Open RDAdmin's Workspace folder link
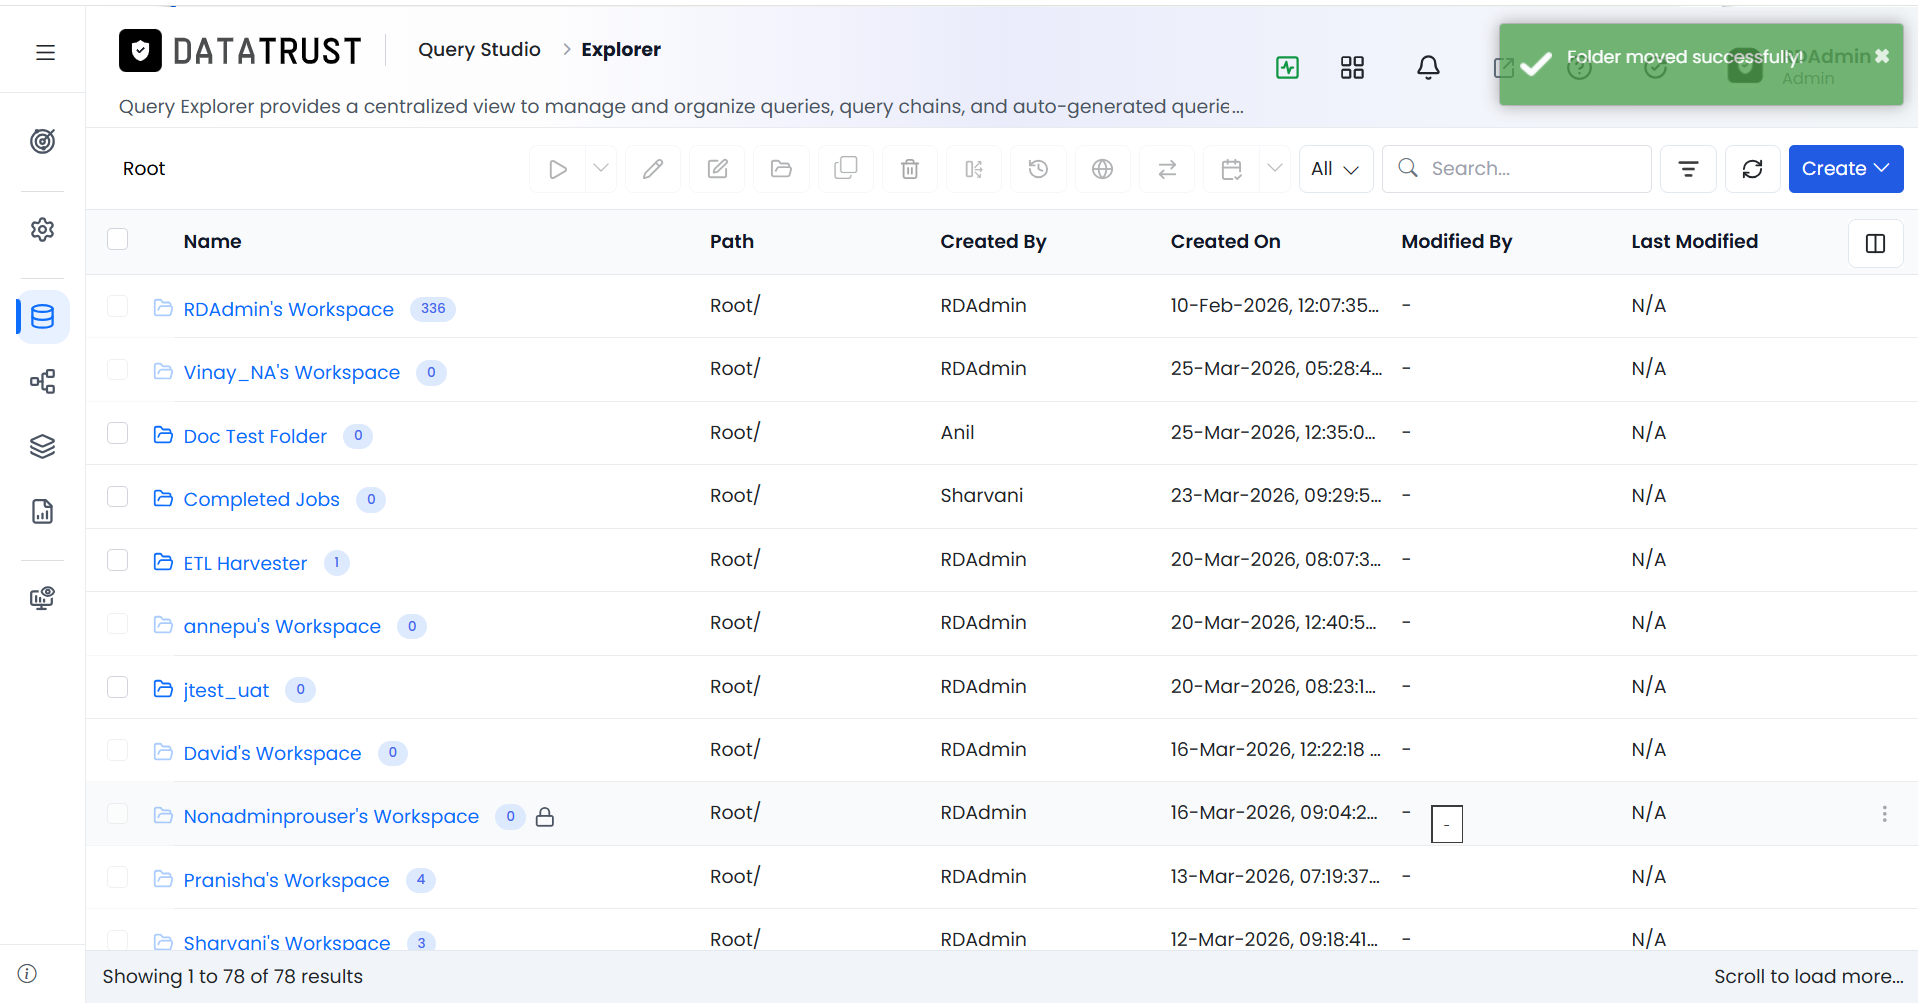1918x1003 pixels. pyautogui.click(x=288, y=309)
